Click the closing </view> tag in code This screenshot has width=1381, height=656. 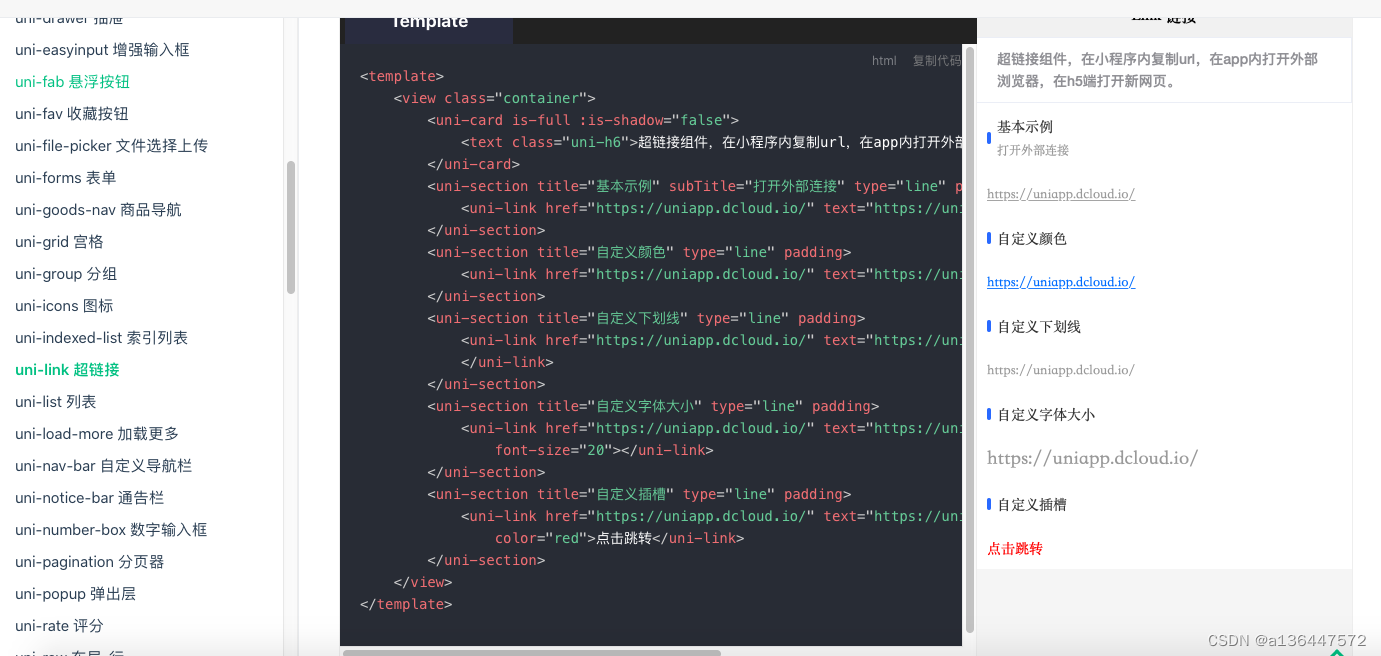[x=423, y=582]
